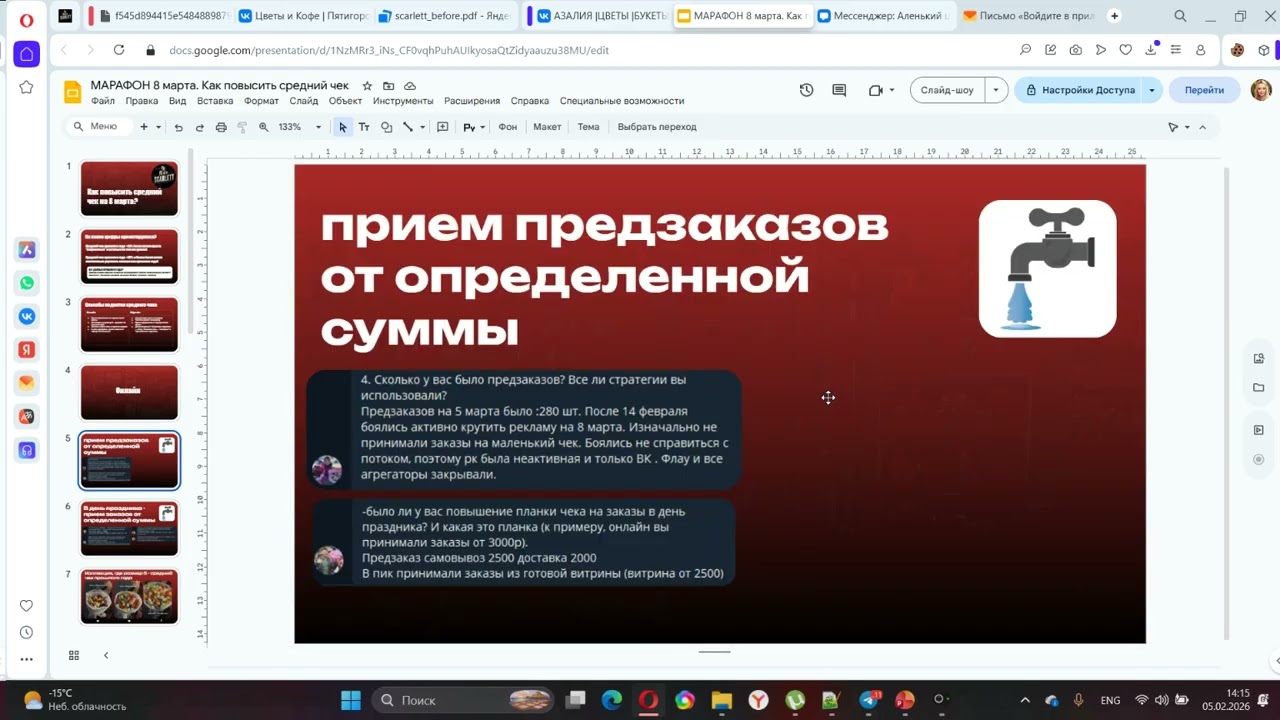Move the presentation using the folder icon
The height and width of the screenshot is (720, 1280).
389,86
